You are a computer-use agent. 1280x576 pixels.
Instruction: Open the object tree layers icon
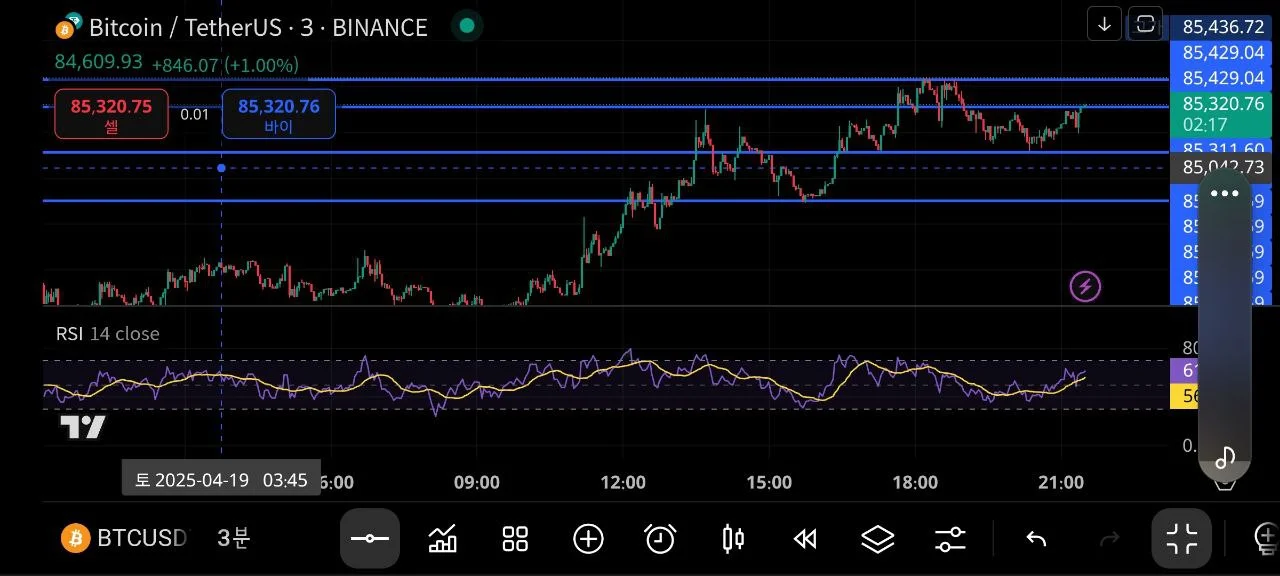click(x=877, y=539)
